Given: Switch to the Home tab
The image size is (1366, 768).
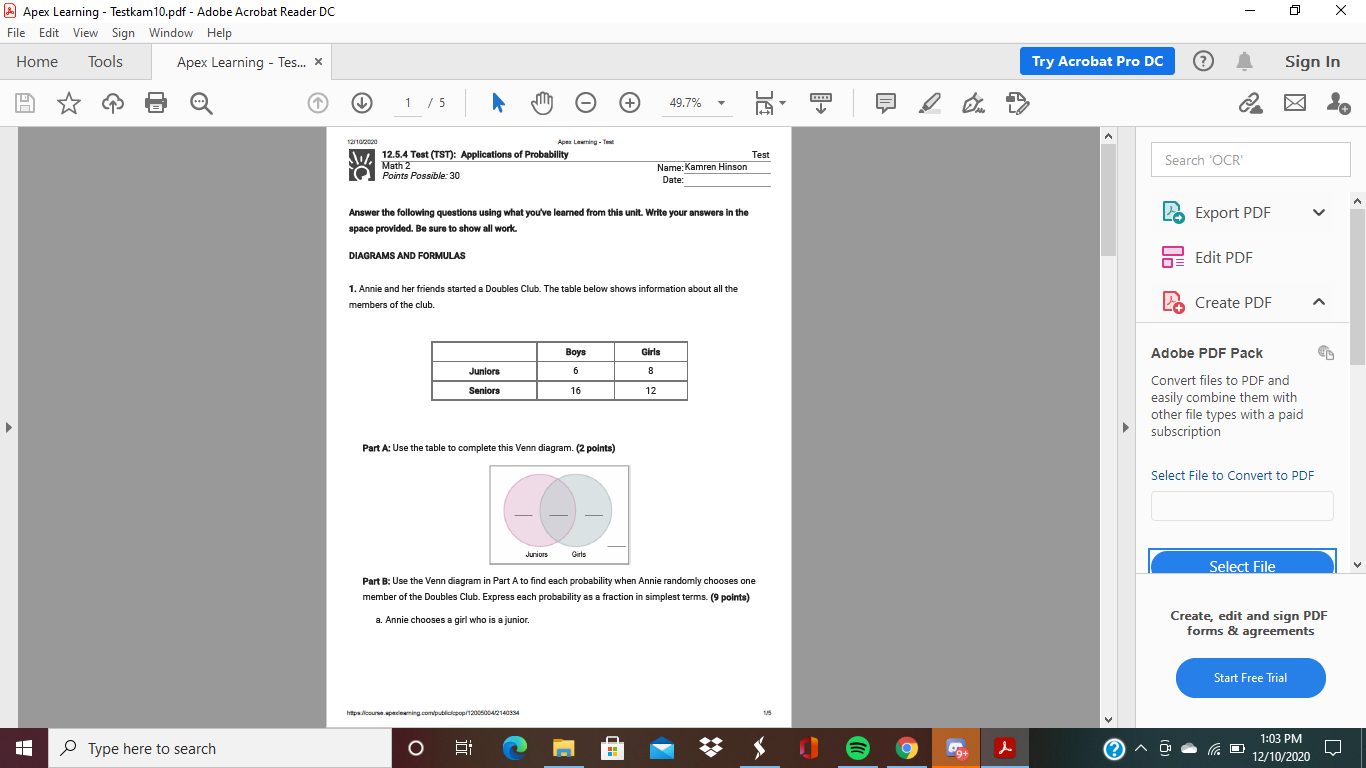Looking at the screenshot, I should pyautogui.click(x=37, y=61).
